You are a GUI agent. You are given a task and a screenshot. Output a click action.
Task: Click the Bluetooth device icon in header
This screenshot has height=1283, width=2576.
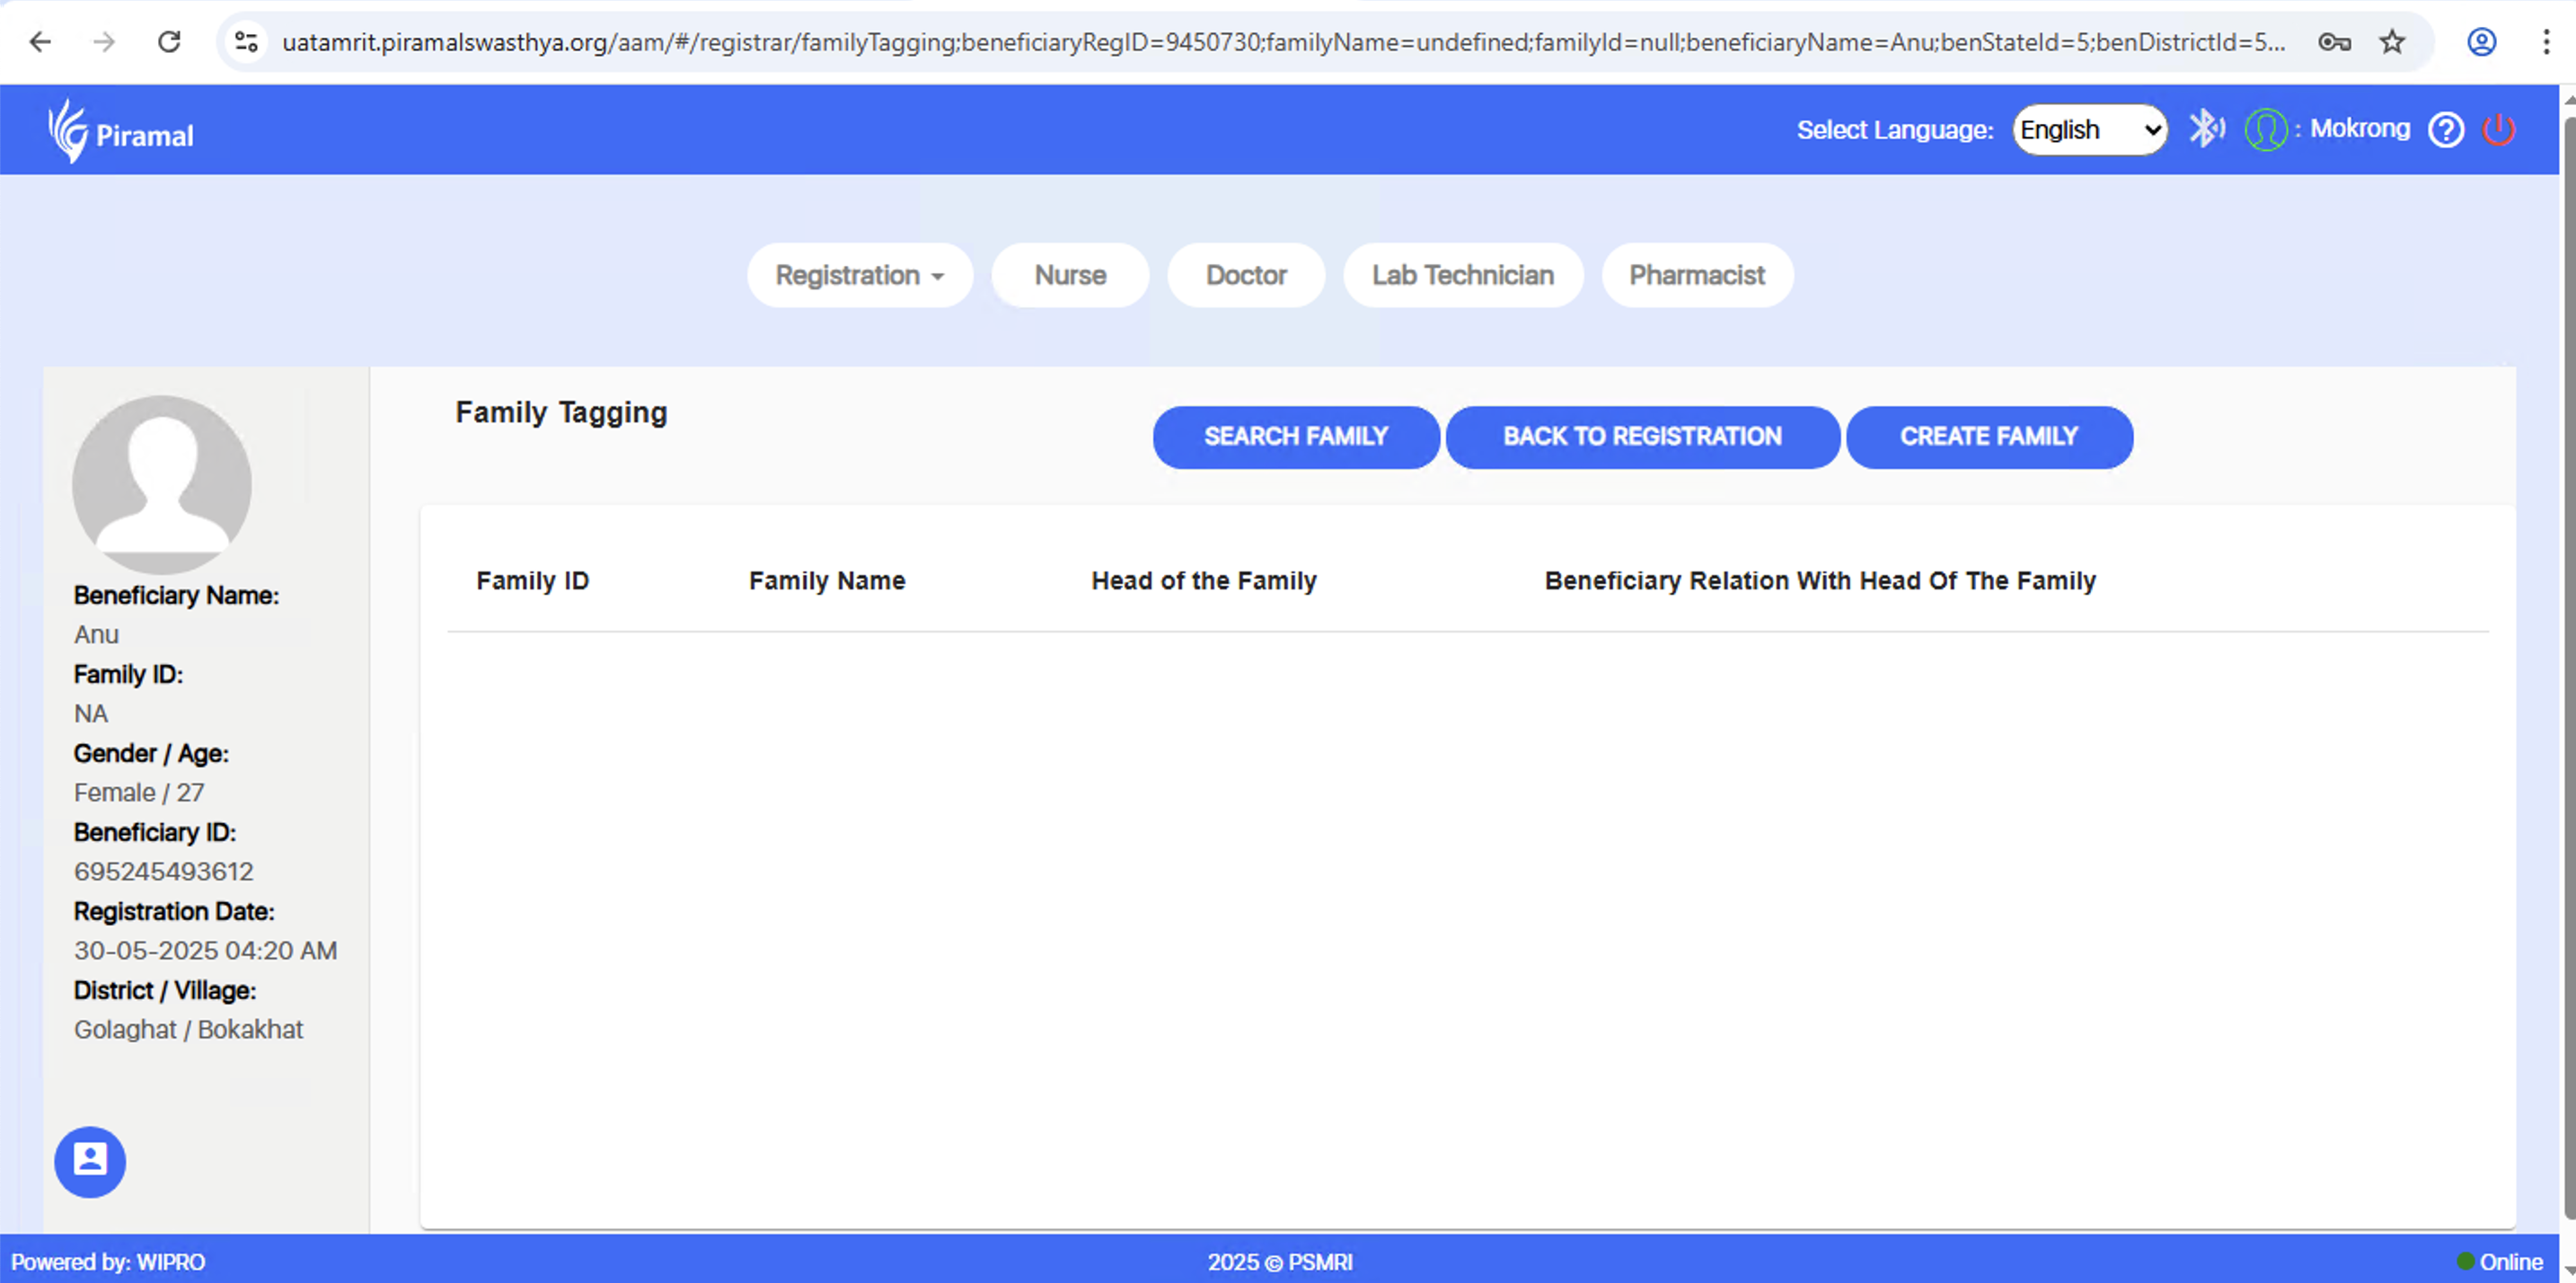pos(2206,129)
